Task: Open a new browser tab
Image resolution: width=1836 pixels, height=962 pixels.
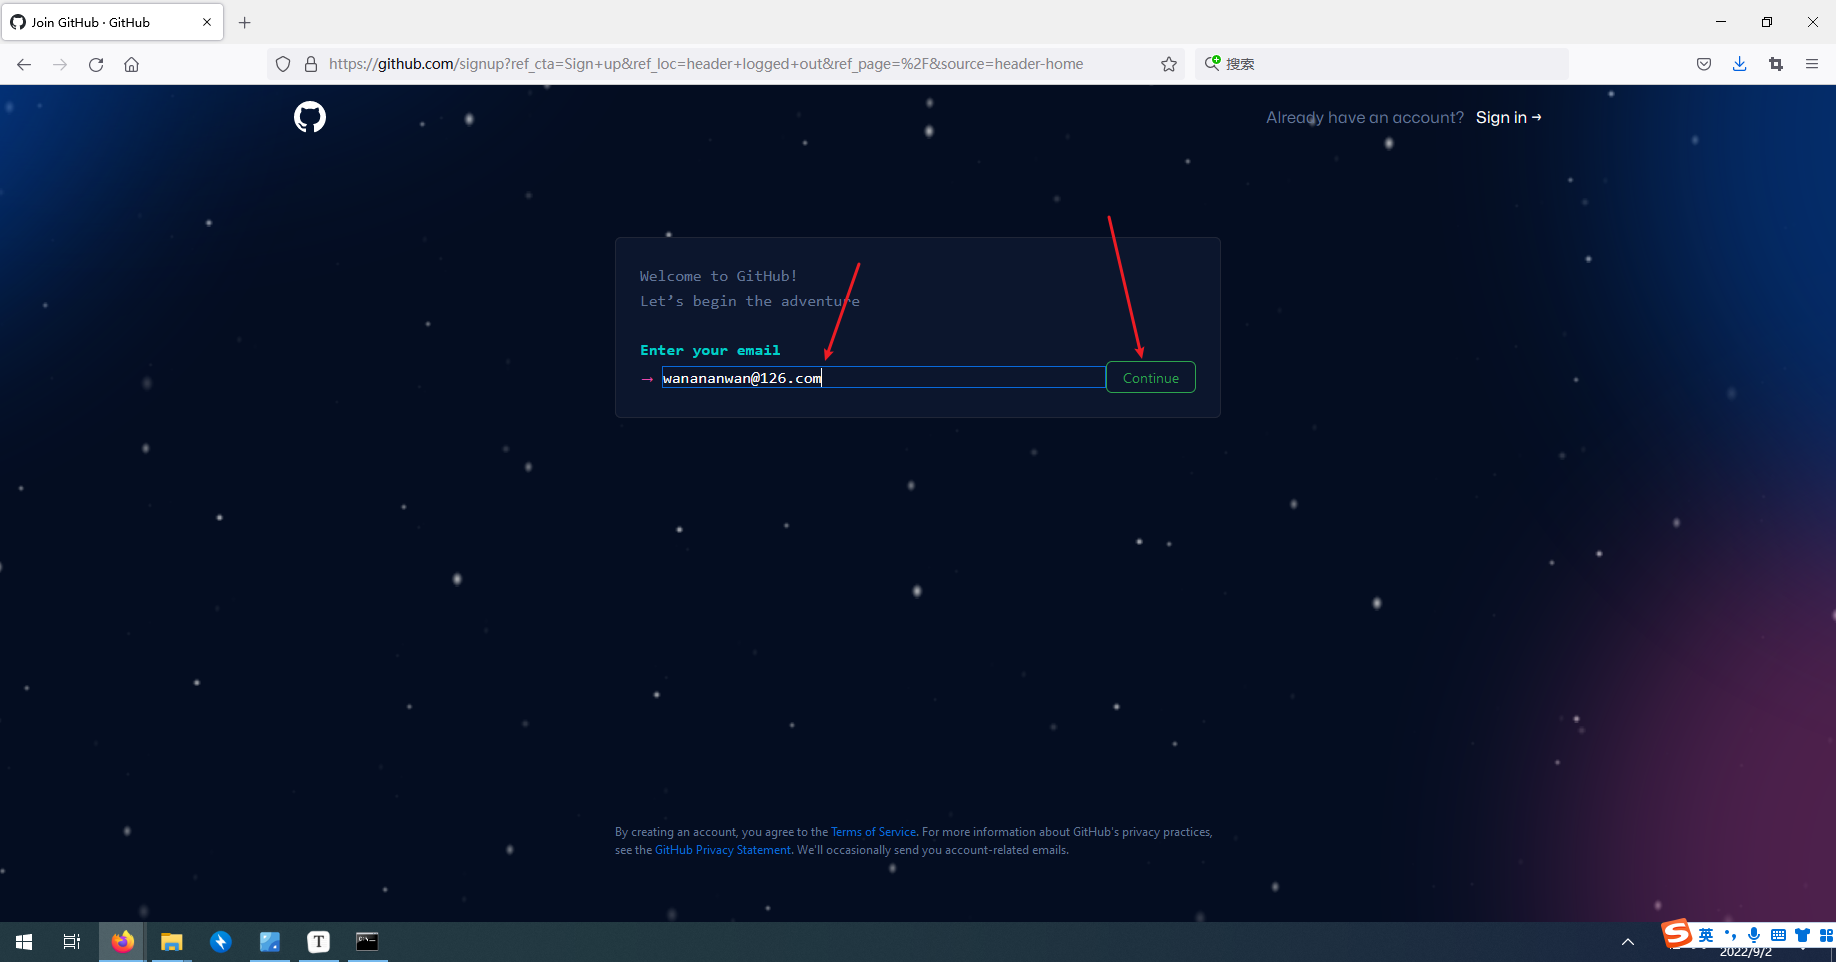Action: click(244, 22)
